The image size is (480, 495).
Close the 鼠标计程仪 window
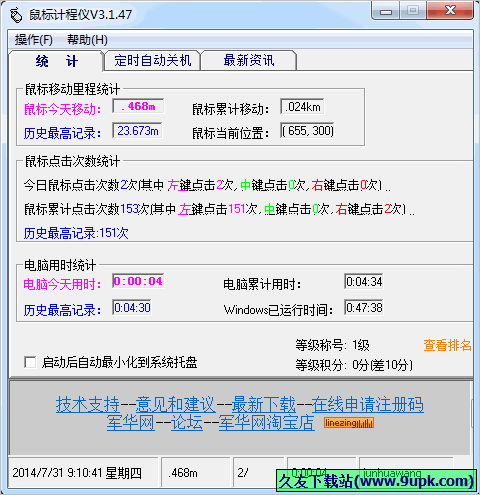(x=450, y=11)
